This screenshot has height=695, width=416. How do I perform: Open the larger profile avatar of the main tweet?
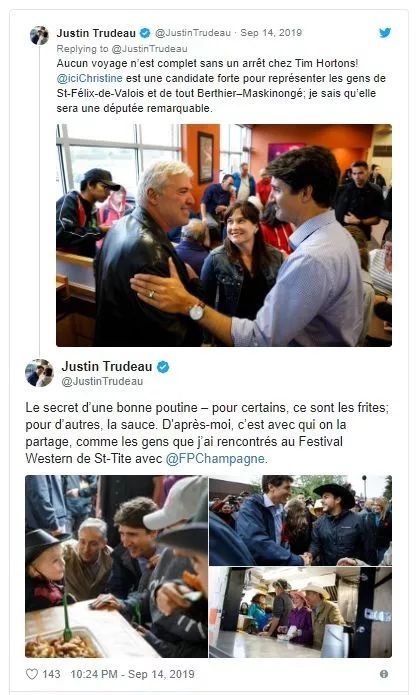click(39, 373)
